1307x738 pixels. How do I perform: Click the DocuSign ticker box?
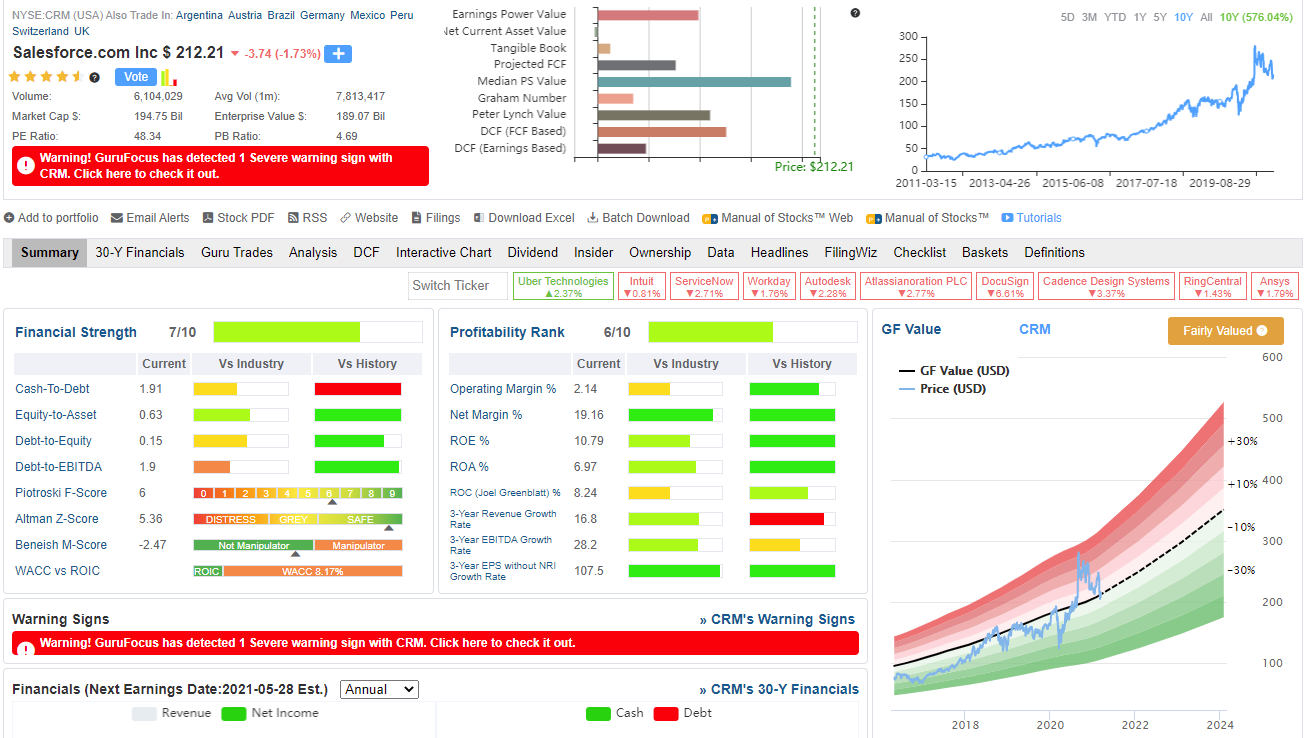(1004, 287)
